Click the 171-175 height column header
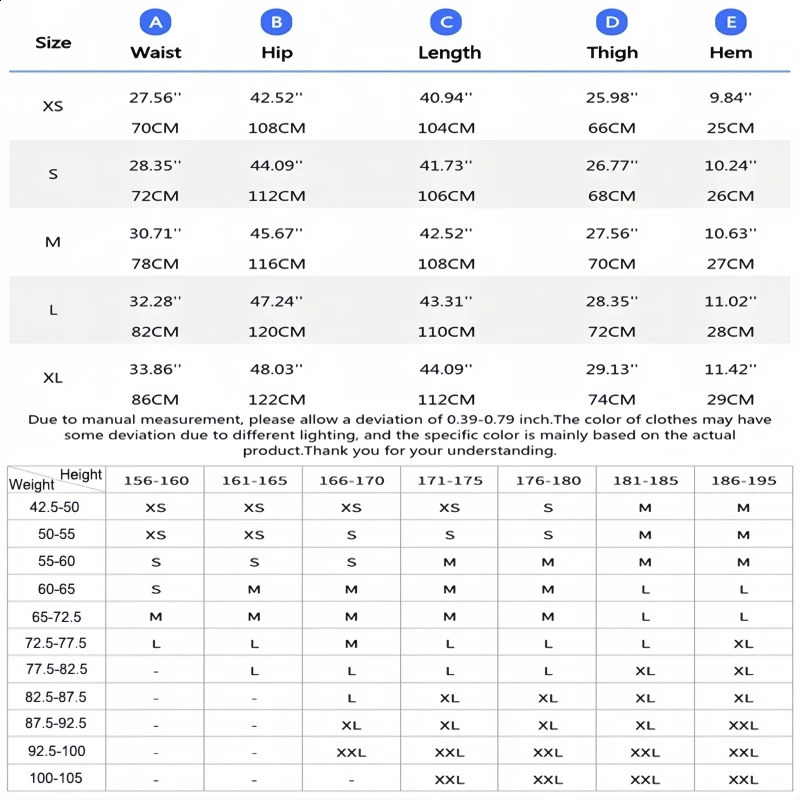 (449, 481)
